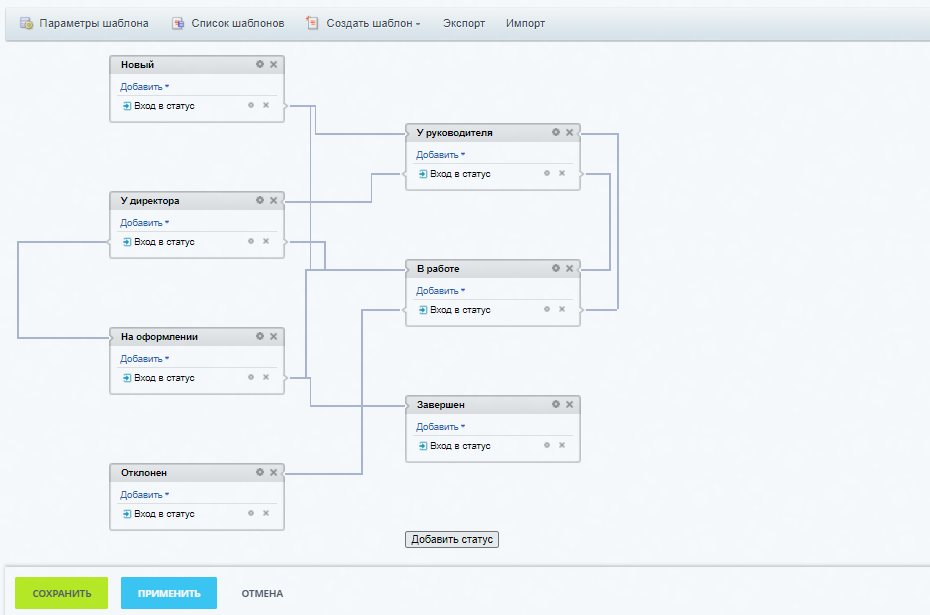This screenshot has width=930, height=615.
Task: Configure Вход в статус action in В работе
Action: tap(547, 309)
